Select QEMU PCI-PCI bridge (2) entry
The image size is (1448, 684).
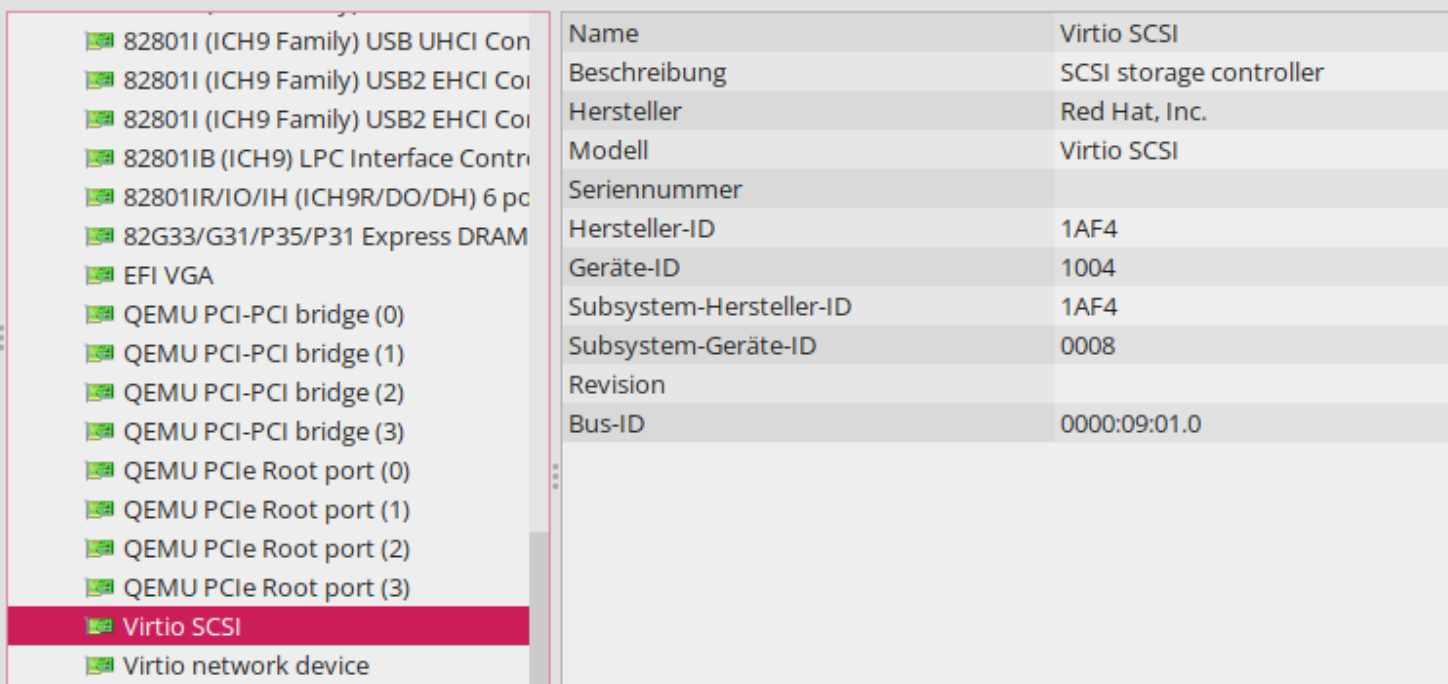pos(263,393)
